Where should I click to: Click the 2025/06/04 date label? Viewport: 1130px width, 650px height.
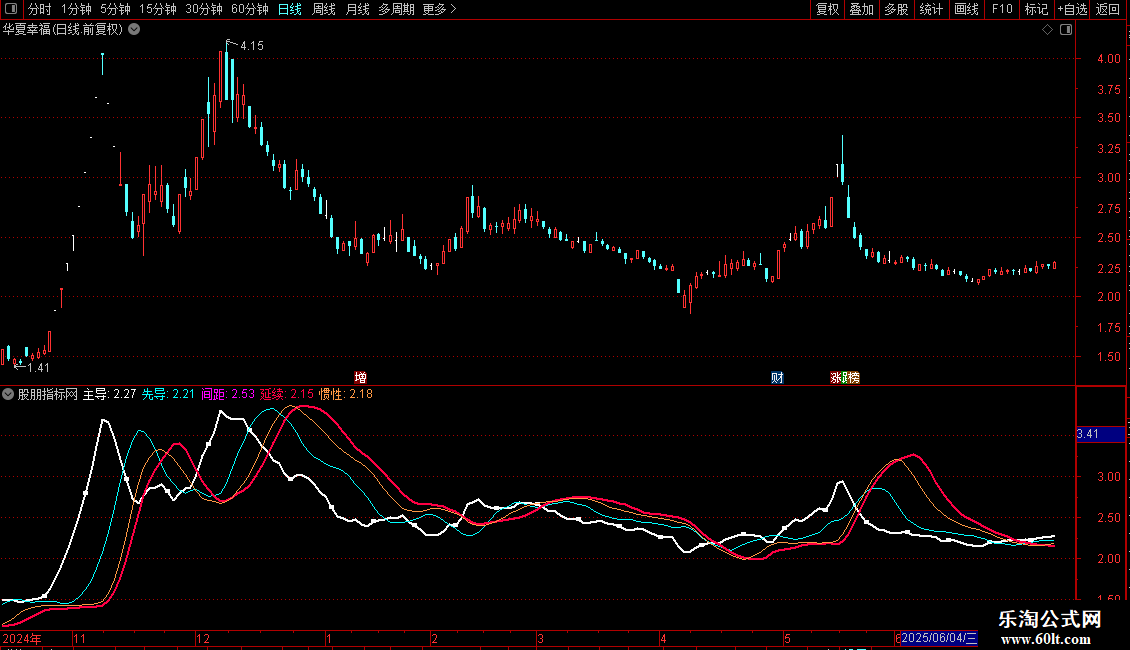pyautogui.click(x=939, y=638)
